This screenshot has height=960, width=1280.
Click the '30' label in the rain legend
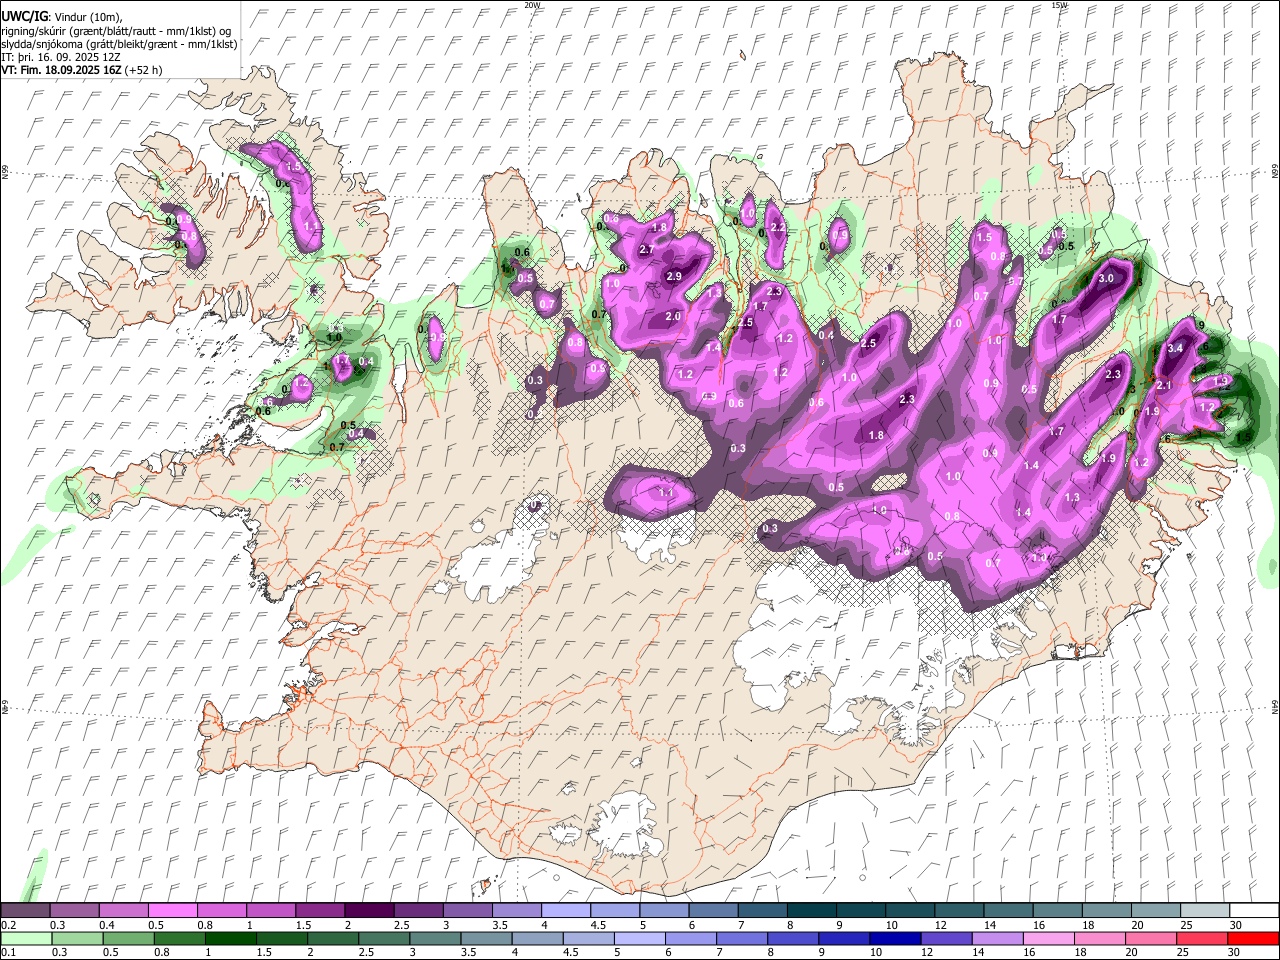1236,952
